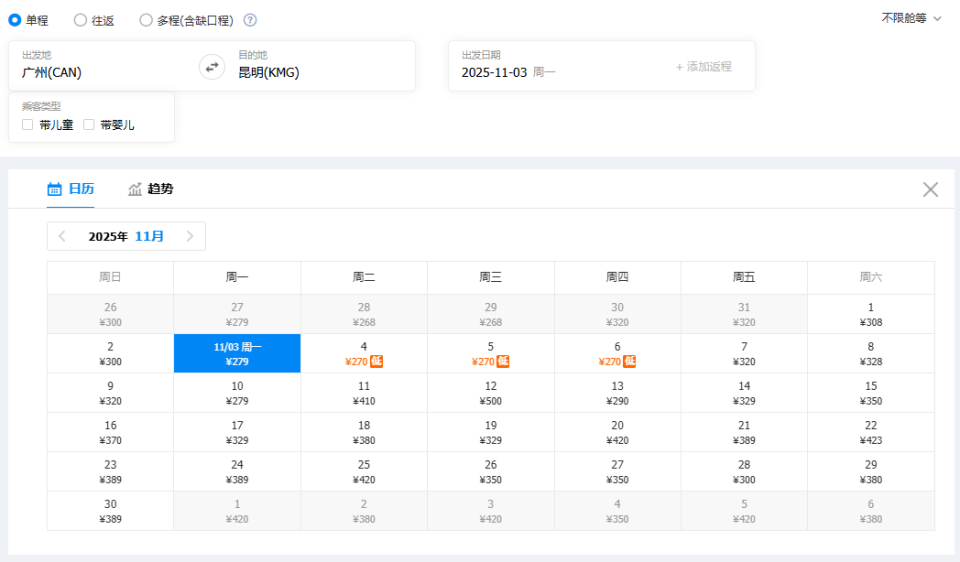Select November 25 priced ¥420
960x562 pixels.
pos(364,472)
